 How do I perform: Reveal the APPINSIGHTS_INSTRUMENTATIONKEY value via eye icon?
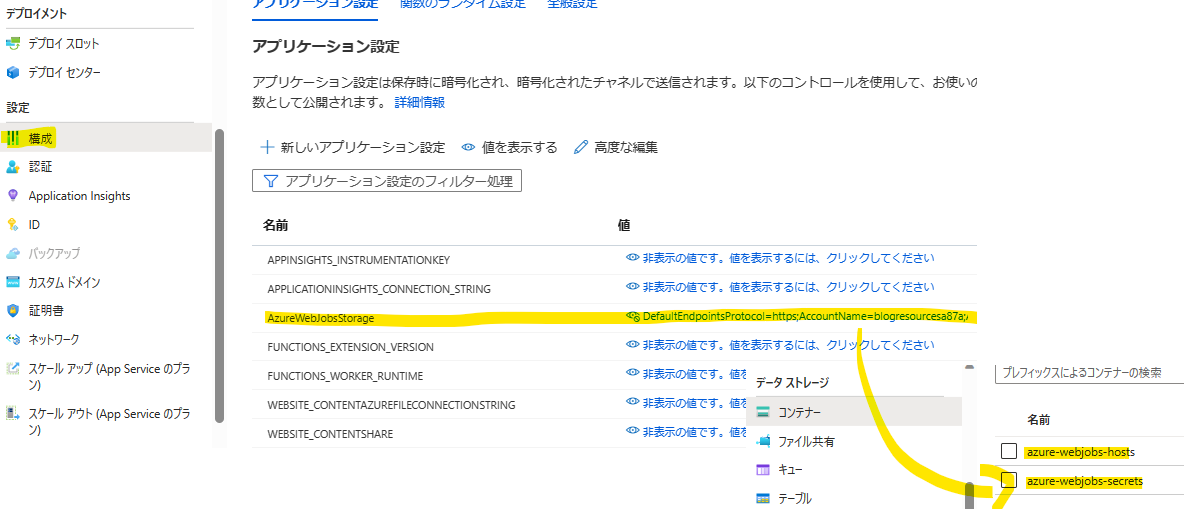pos(633,258)
